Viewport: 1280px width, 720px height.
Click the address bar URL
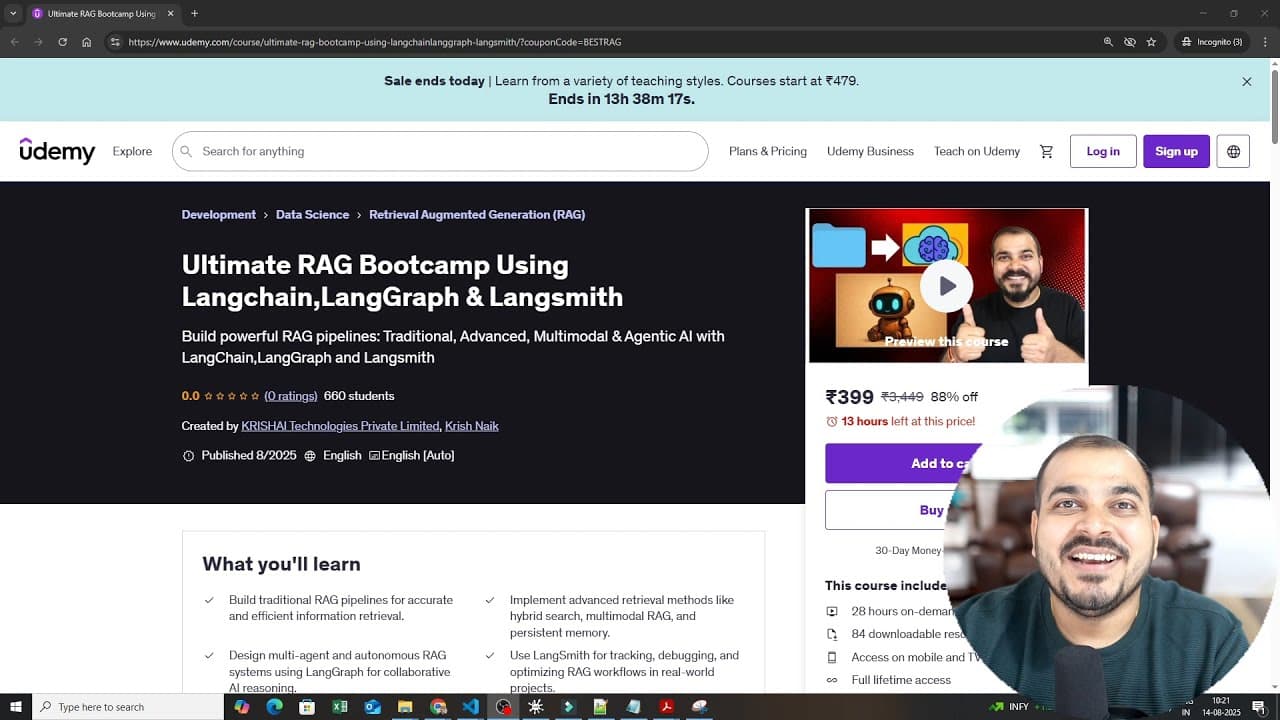point(375,42)
